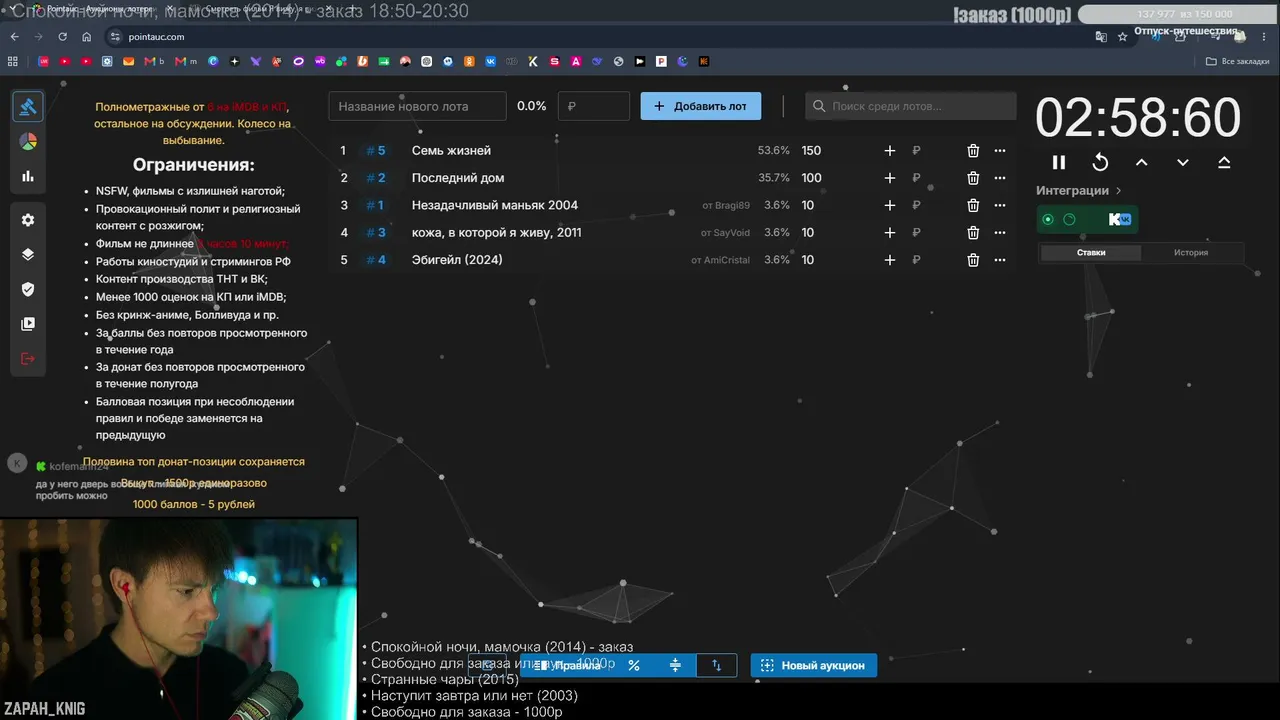Toggle the sort arrows button in bottom toolbar

click(x=716, y=665)
